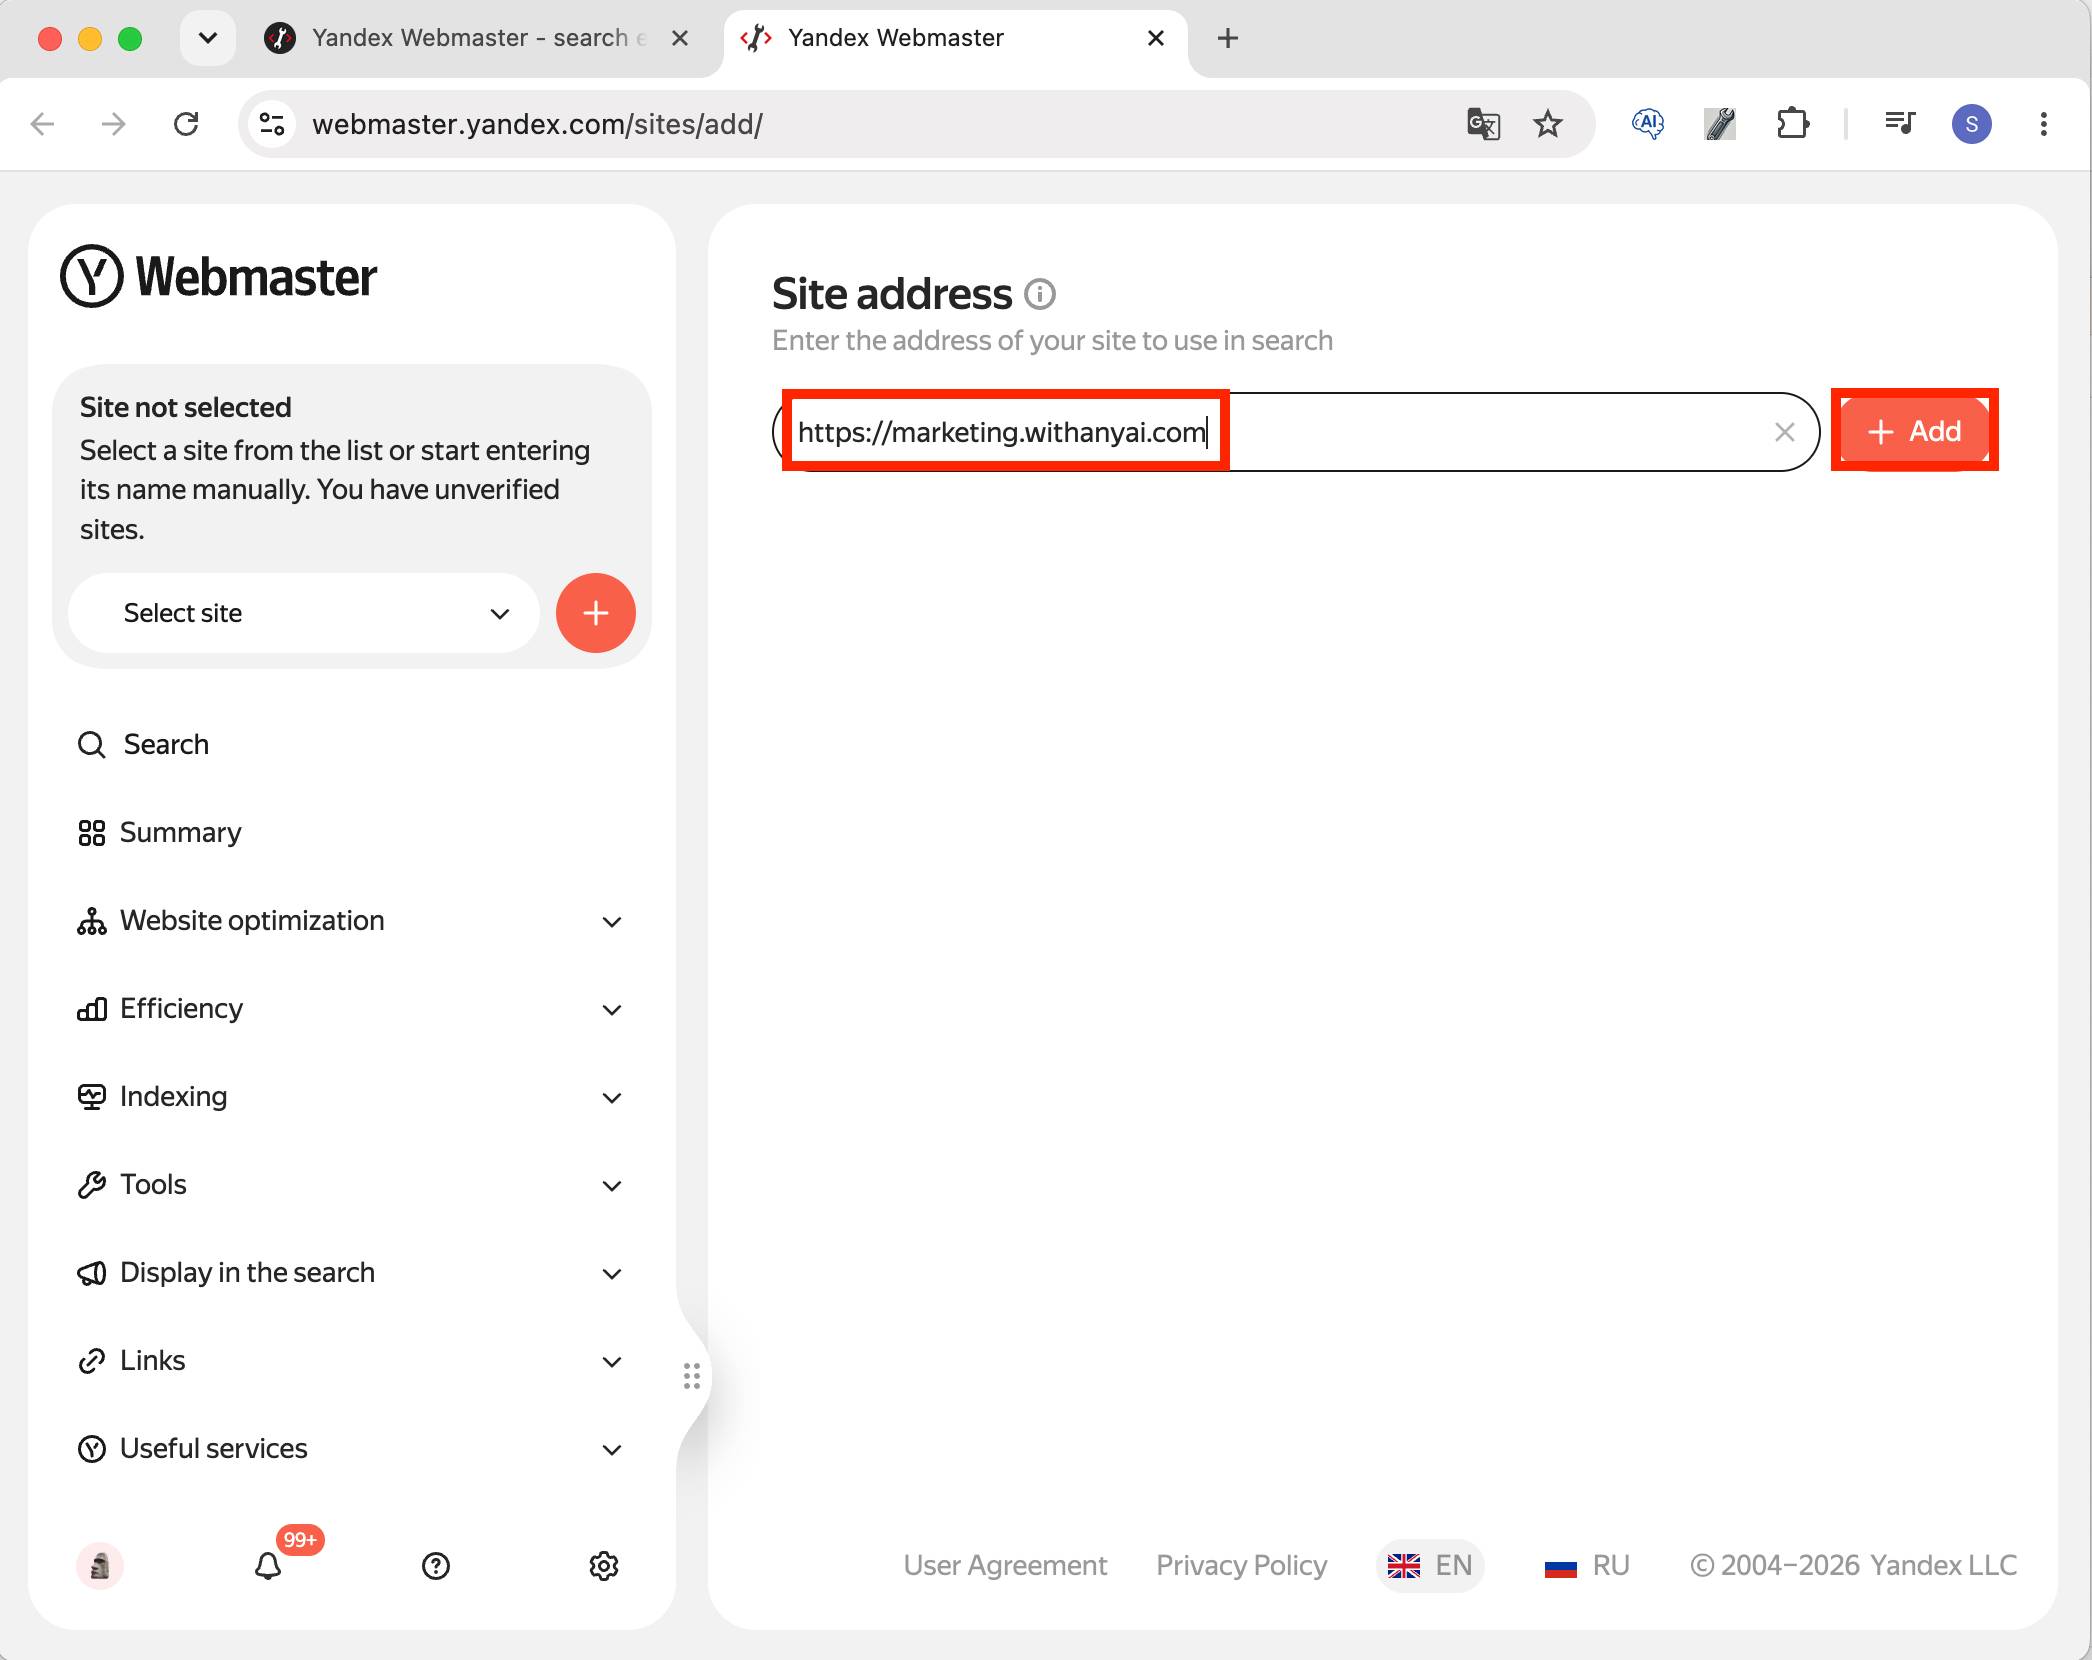Open the Chrome three-dot menu
The width and height of the screenshot is (2092, 1660).
pos(2044,124)
